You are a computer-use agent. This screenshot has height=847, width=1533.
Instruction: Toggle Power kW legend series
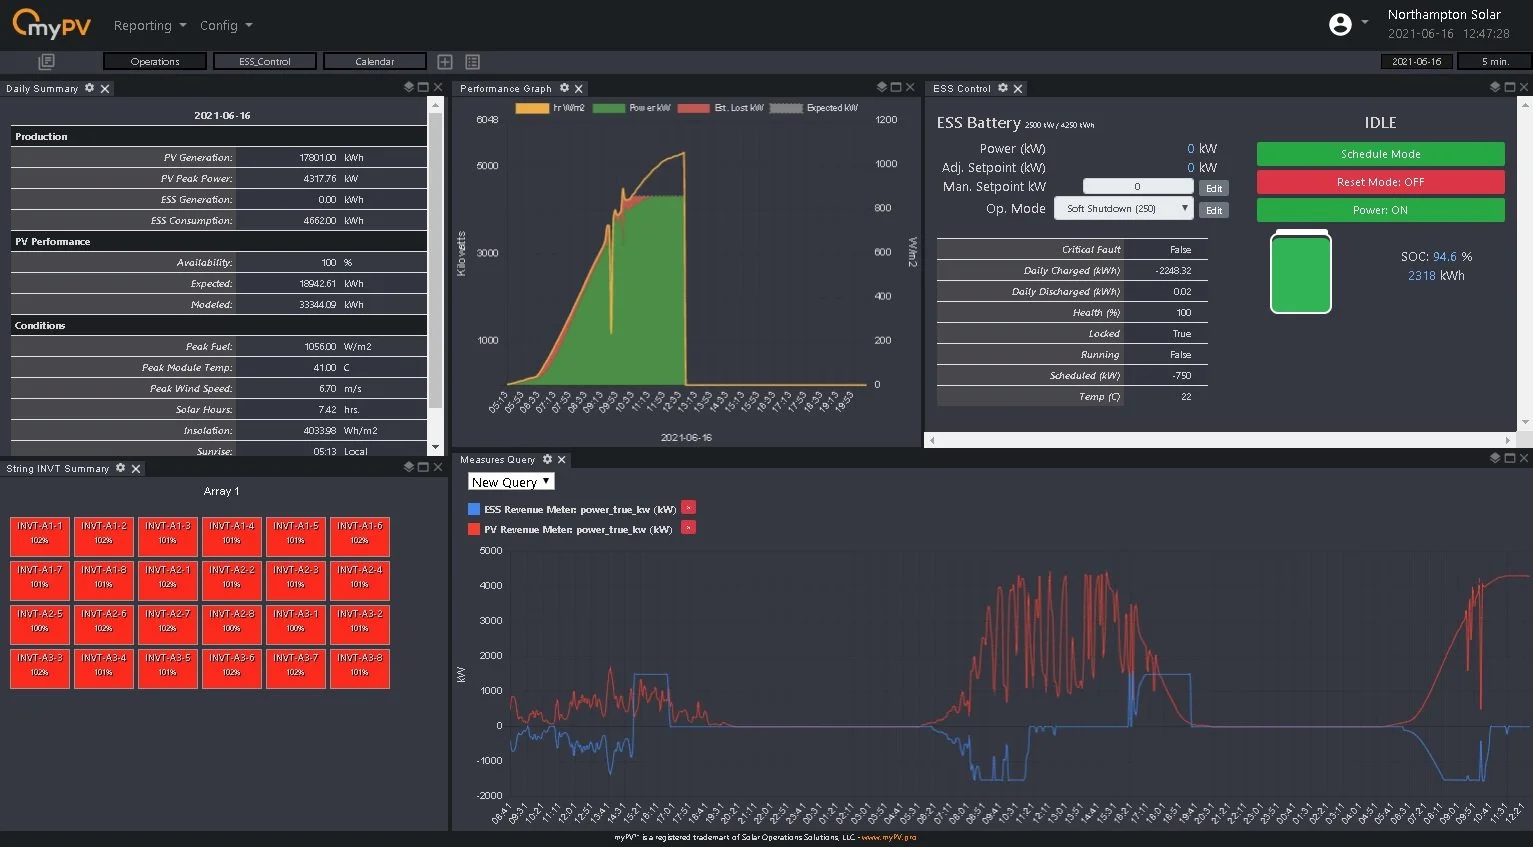631,108
